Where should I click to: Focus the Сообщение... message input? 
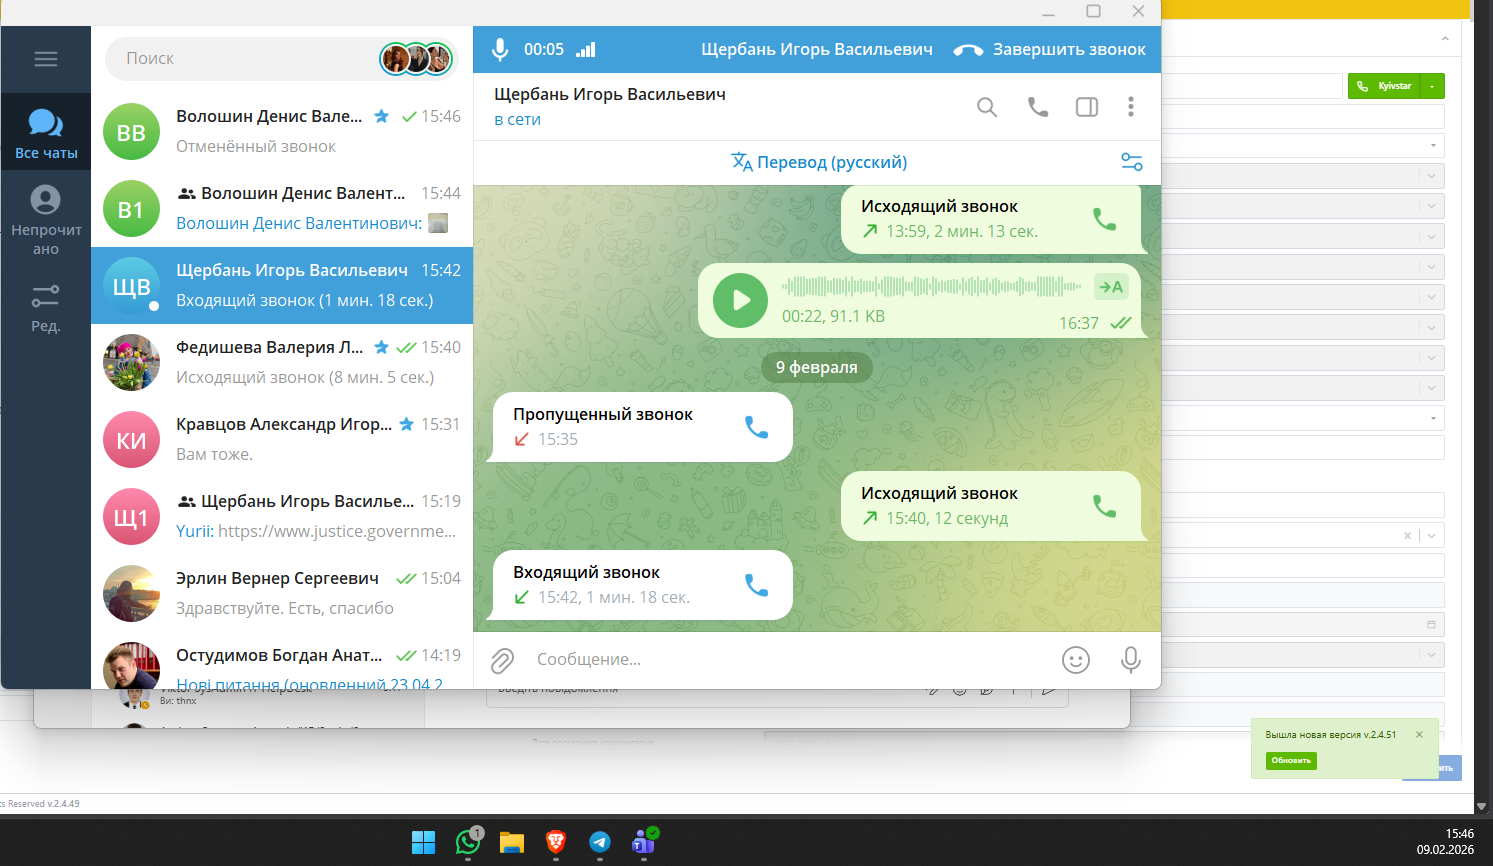coord(790,660)
